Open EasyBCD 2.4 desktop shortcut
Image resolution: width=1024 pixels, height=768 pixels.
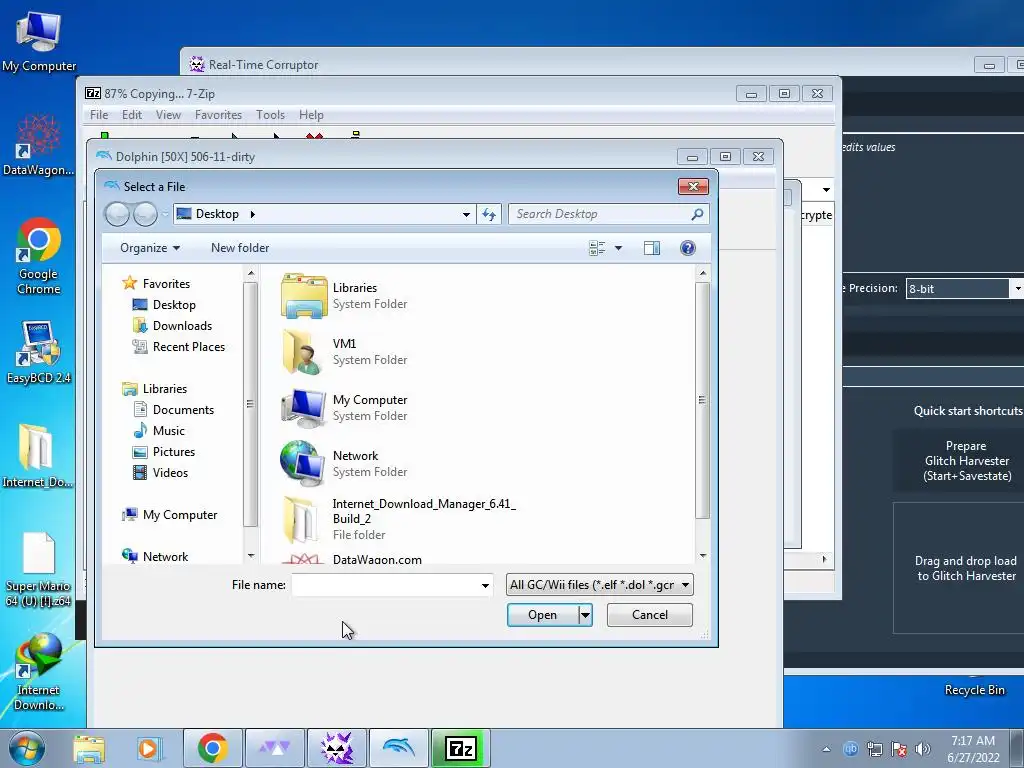[x=39, y=353]
